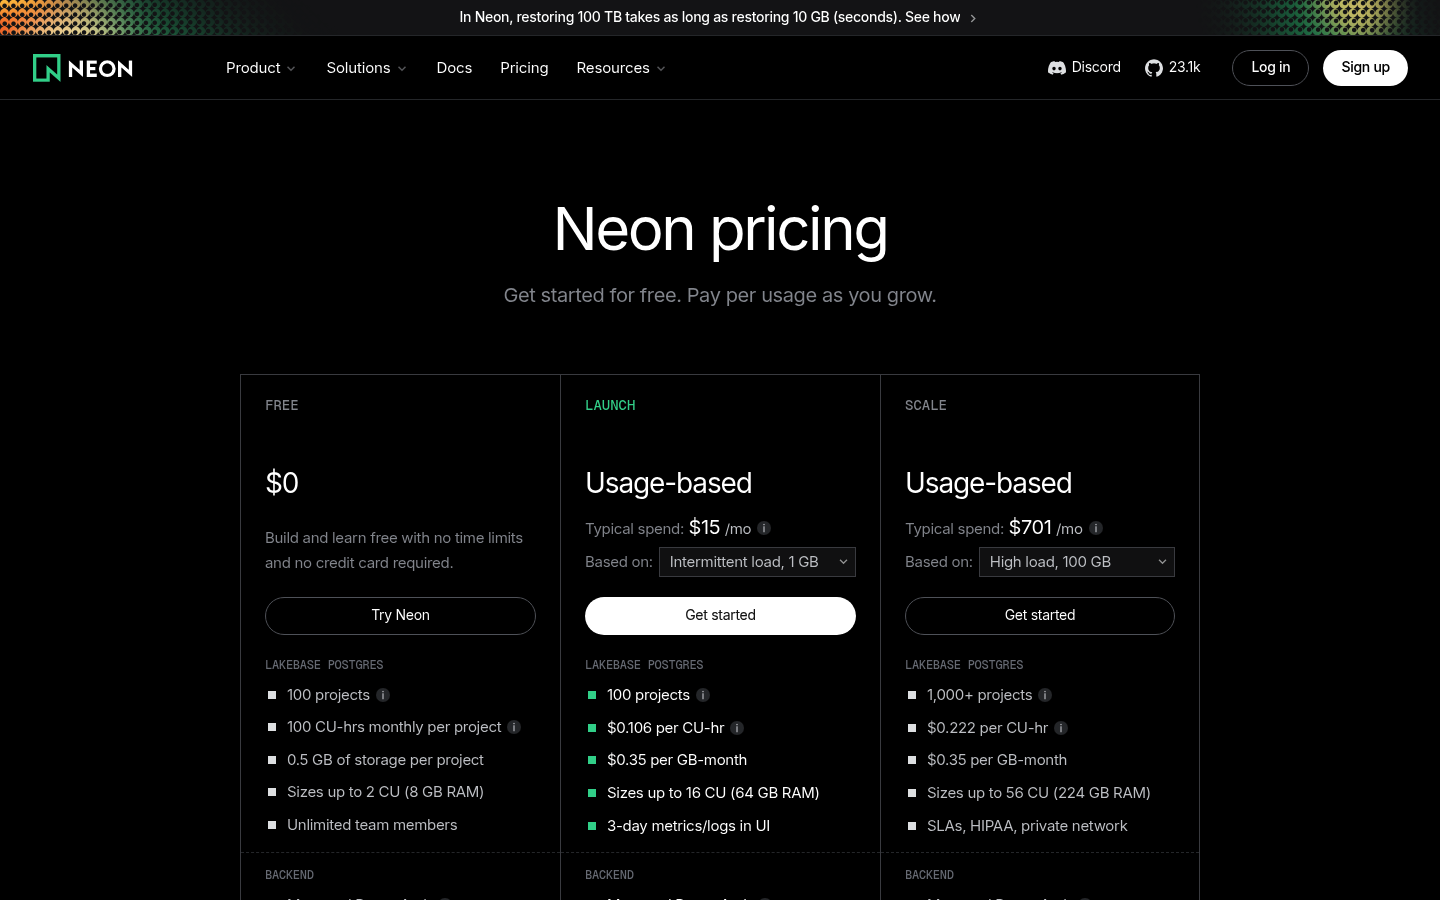The image size is (1440, 900).
Task: Expand the Product menu
Action: point(261,68)
